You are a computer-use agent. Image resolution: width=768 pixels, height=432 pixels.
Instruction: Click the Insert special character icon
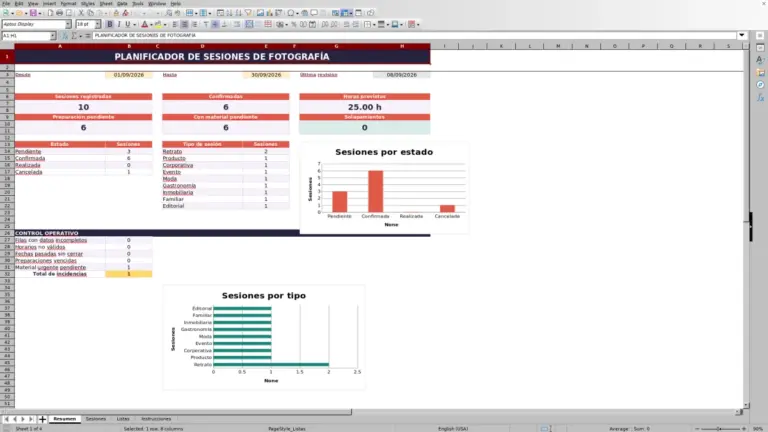click(x=291, y=13)
